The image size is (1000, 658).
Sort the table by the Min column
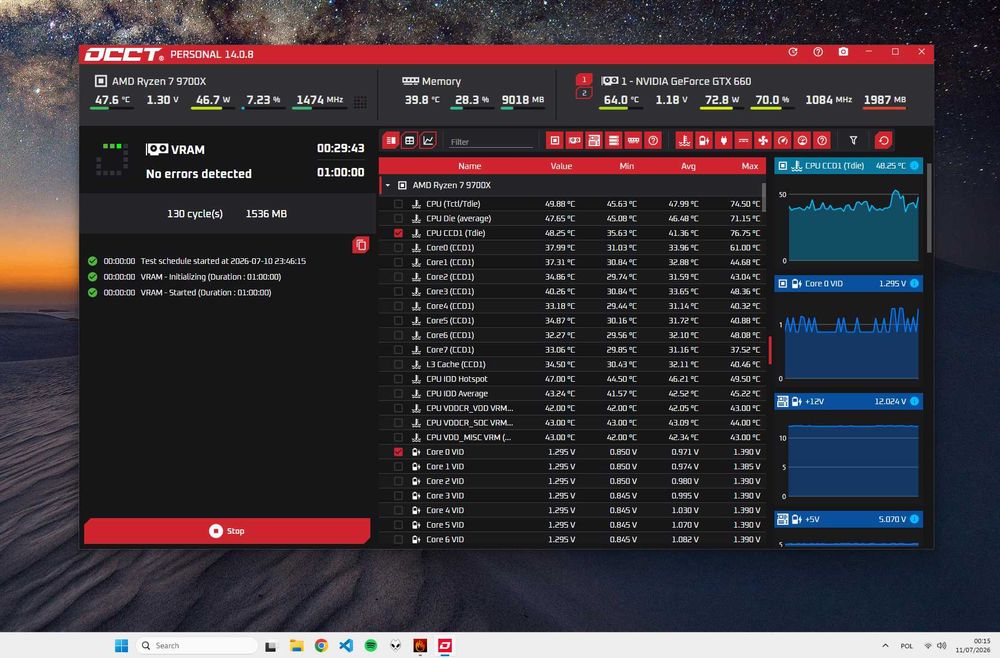coord(626,166)
